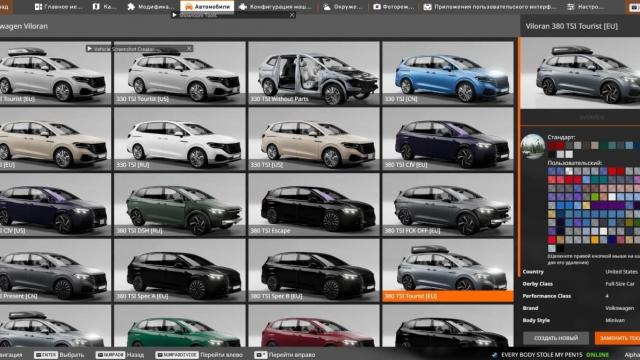Pick the green 380 TSI DSH [RU] car
Screen dimensions: 640x360
tap(180, 204)
